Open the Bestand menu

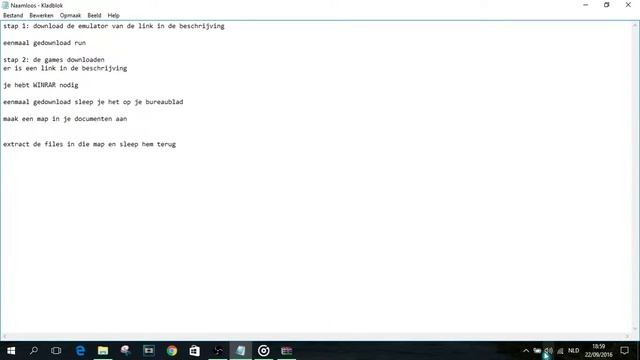click(x=13, y=16)
